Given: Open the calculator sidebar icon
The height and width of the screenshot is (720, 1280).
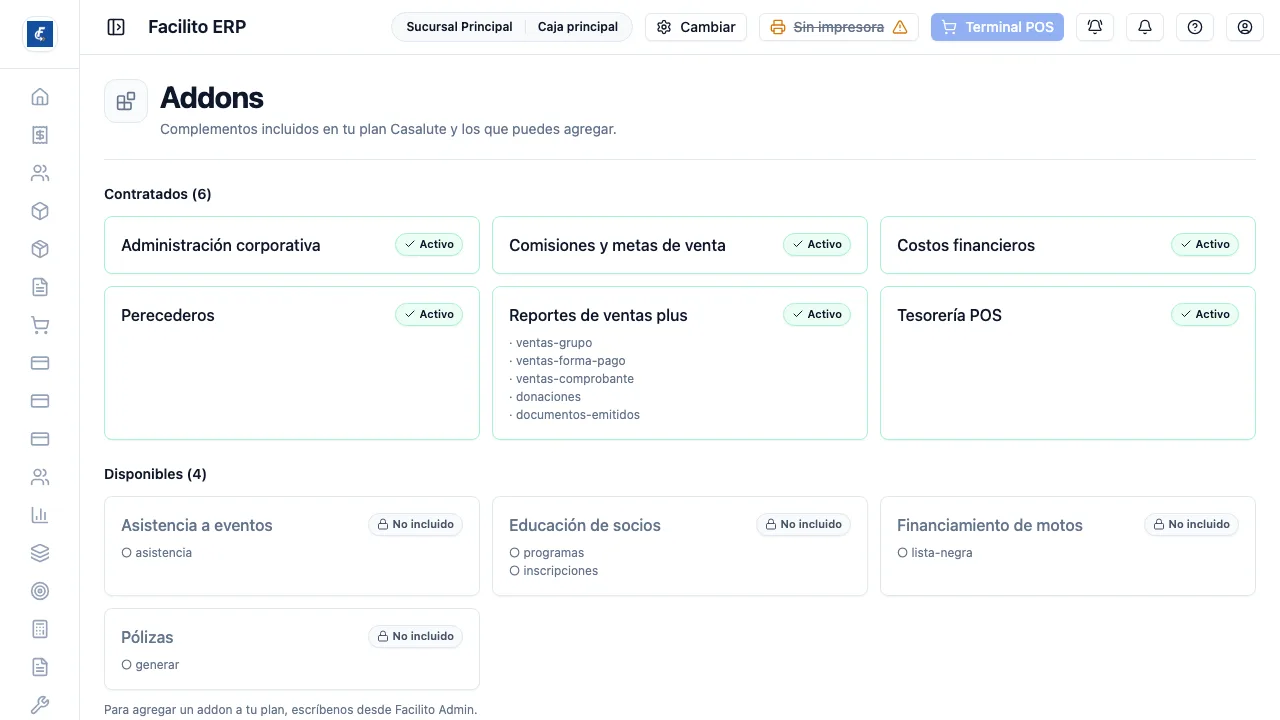Looking at the screenshot, I should point(40,629).
